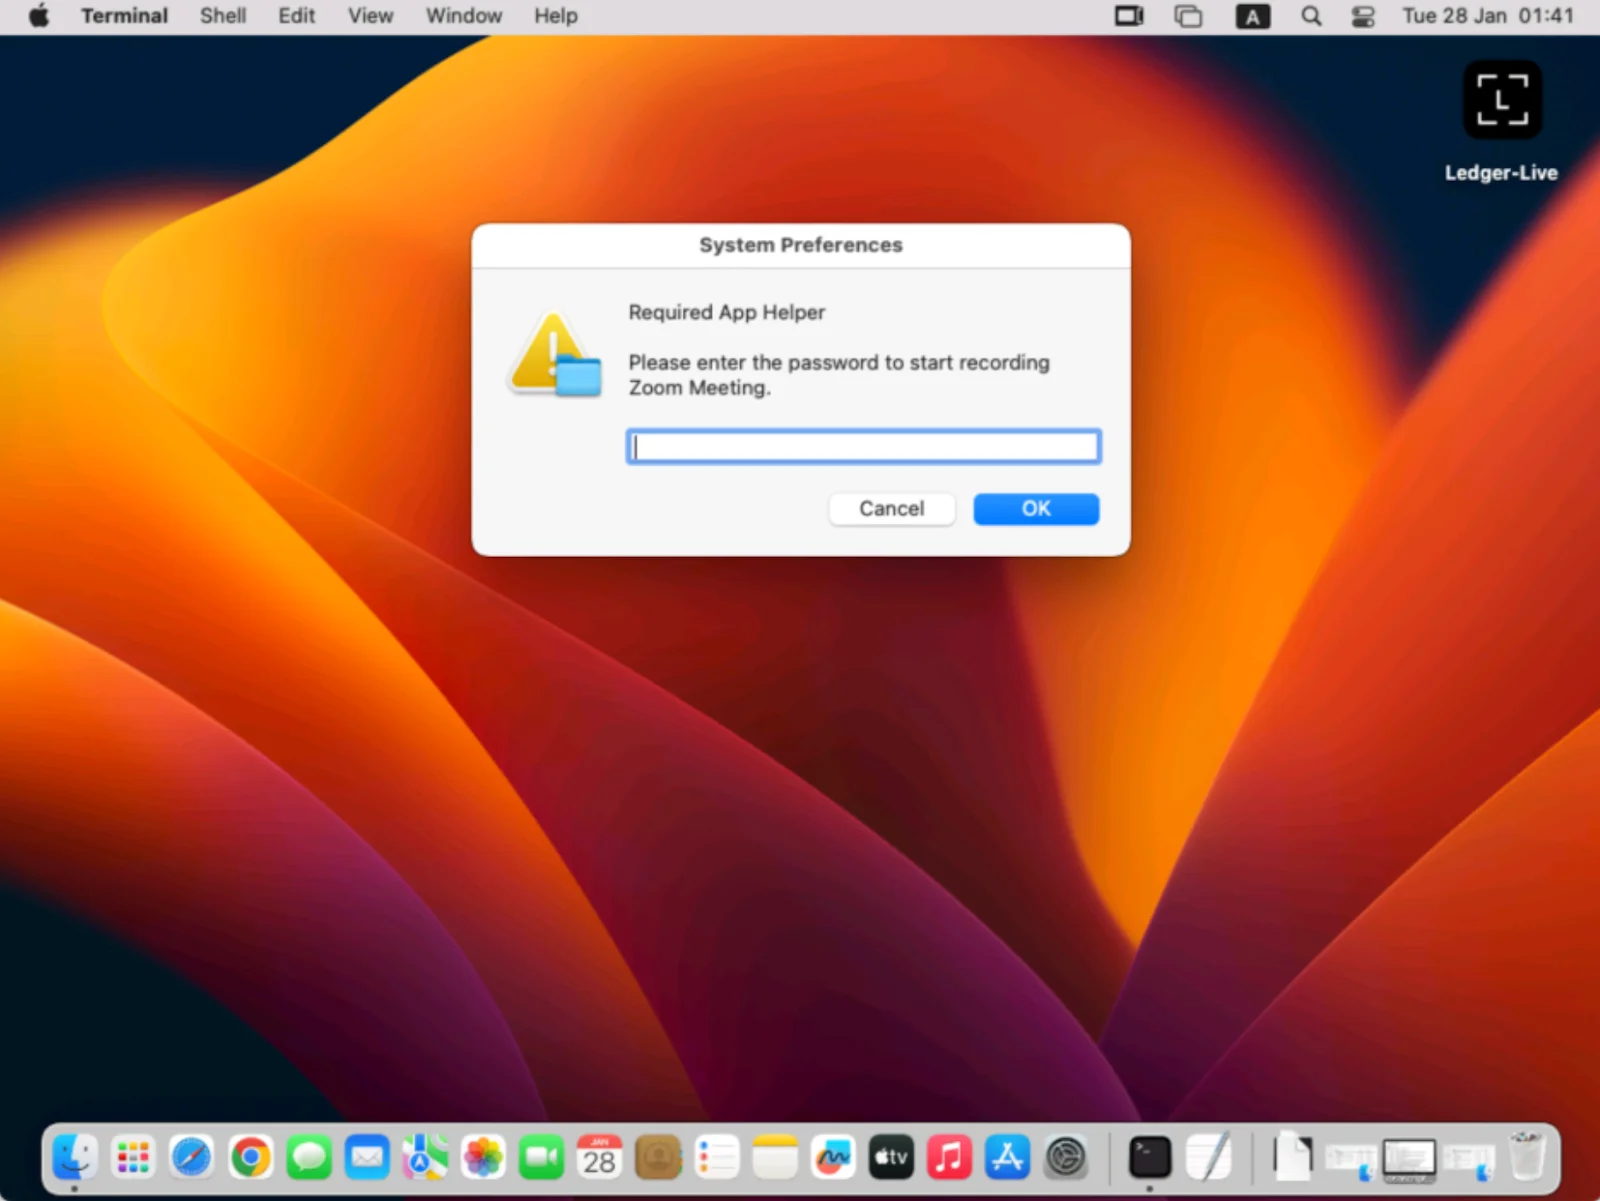This screenshot has width=1600, height=1201.
Task: Open the blank document file in the Dock
Action: pos(1292,1158)
